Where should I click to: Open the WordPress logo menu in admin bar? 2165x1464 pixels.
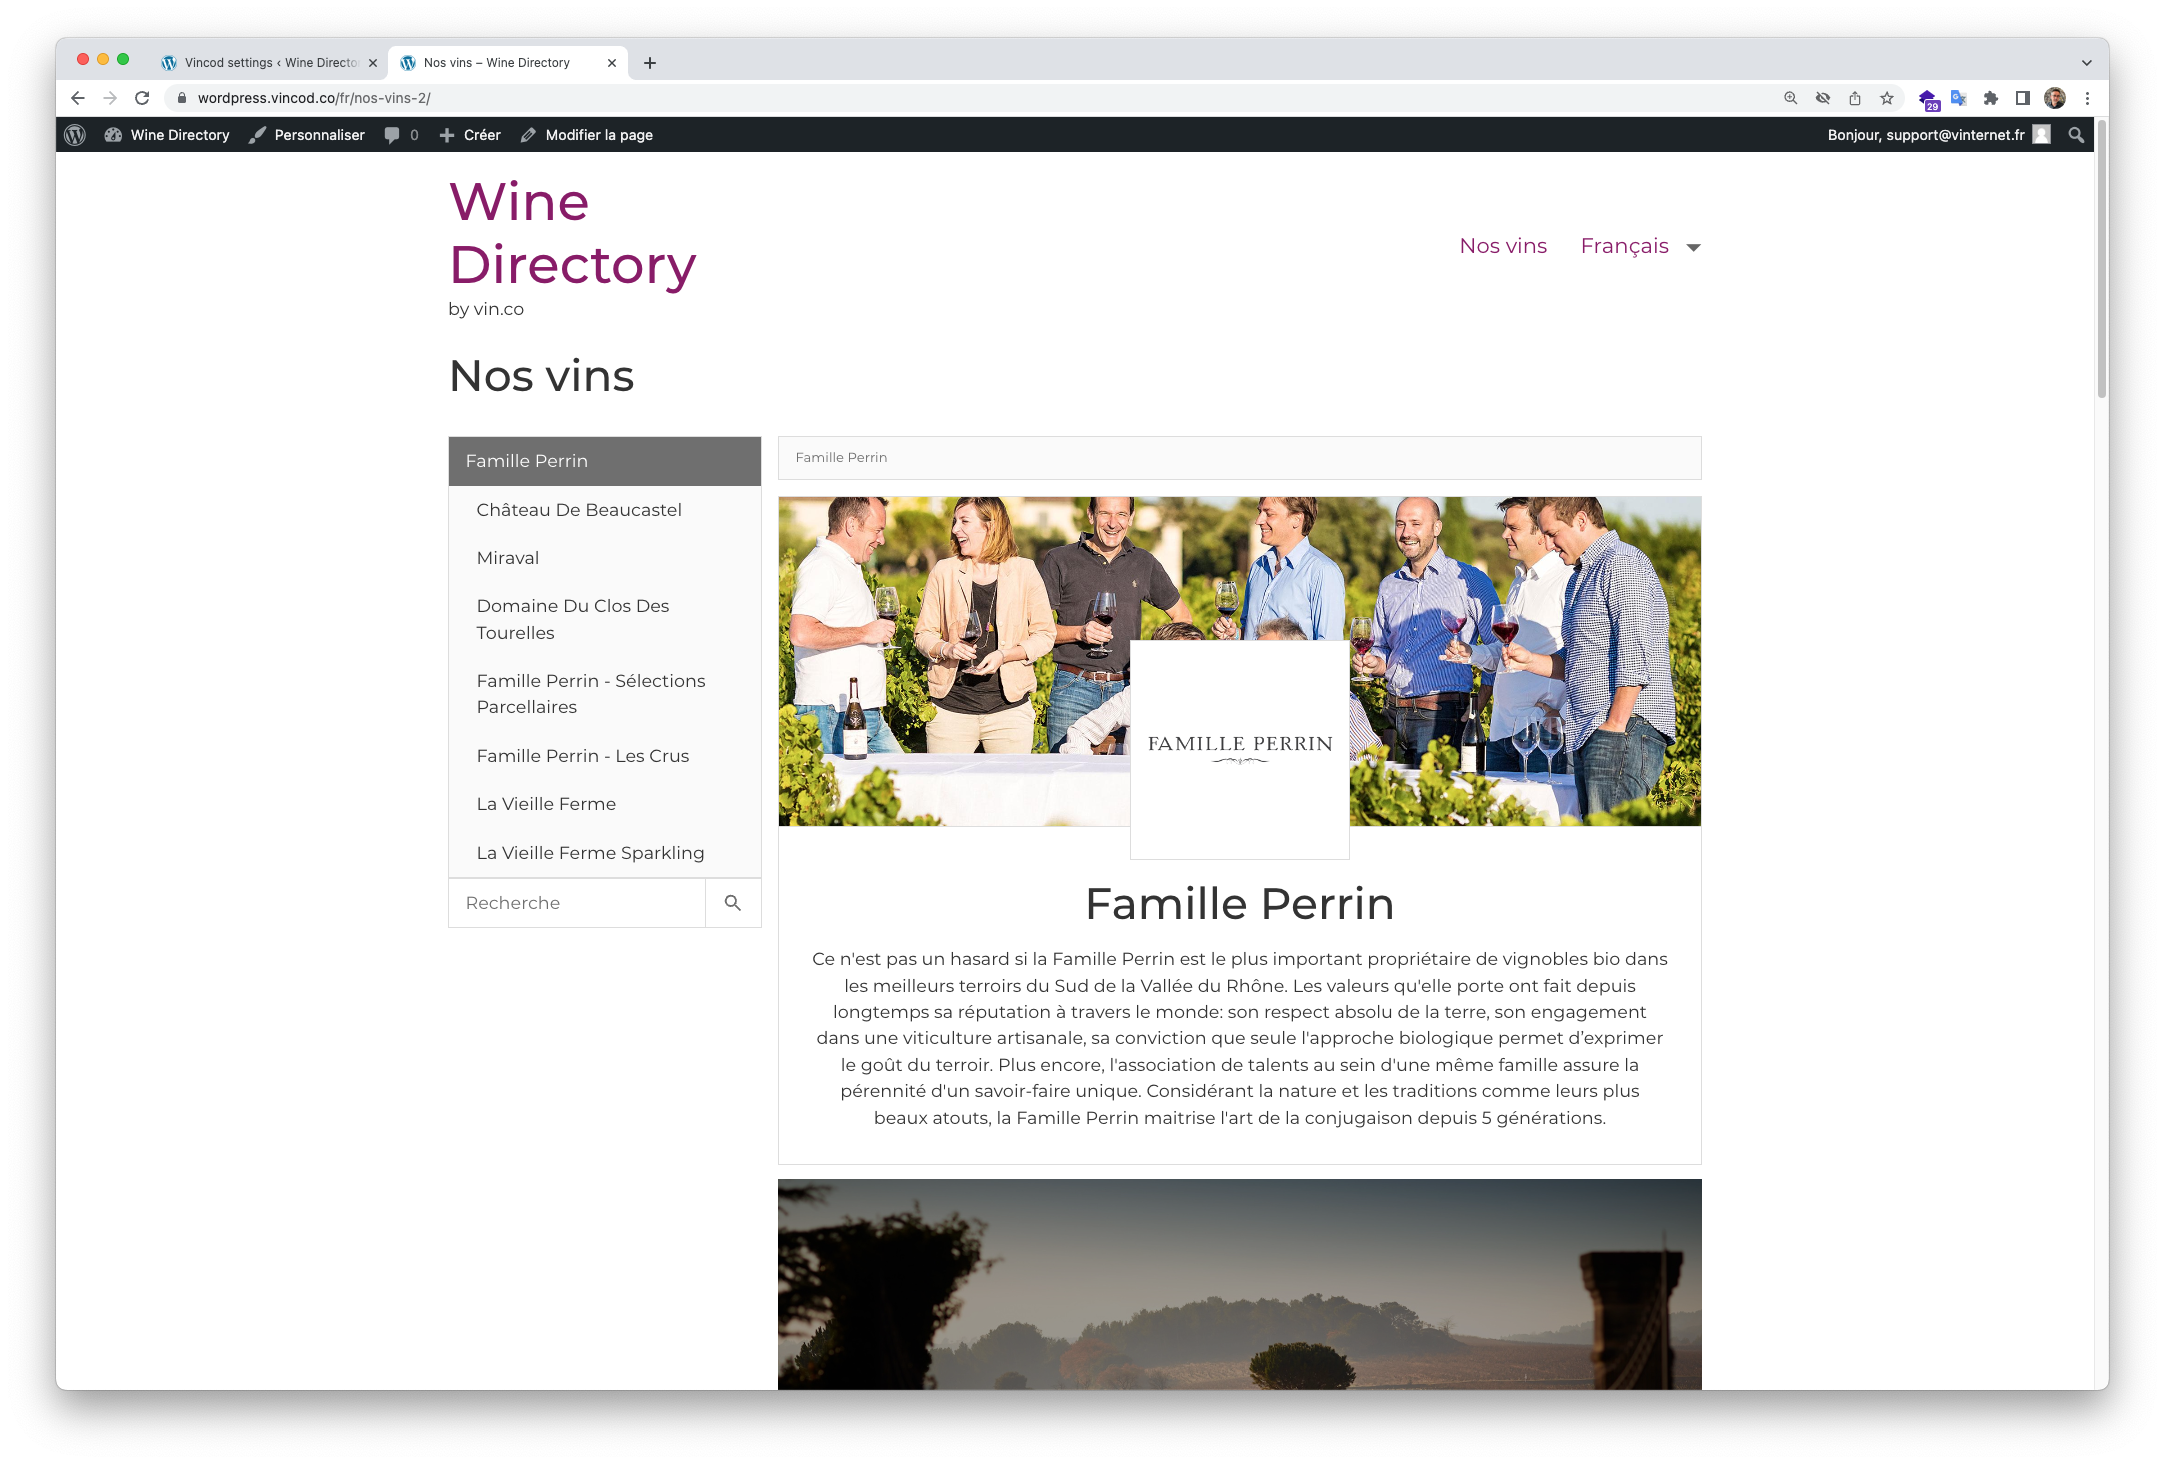(75, 135)
